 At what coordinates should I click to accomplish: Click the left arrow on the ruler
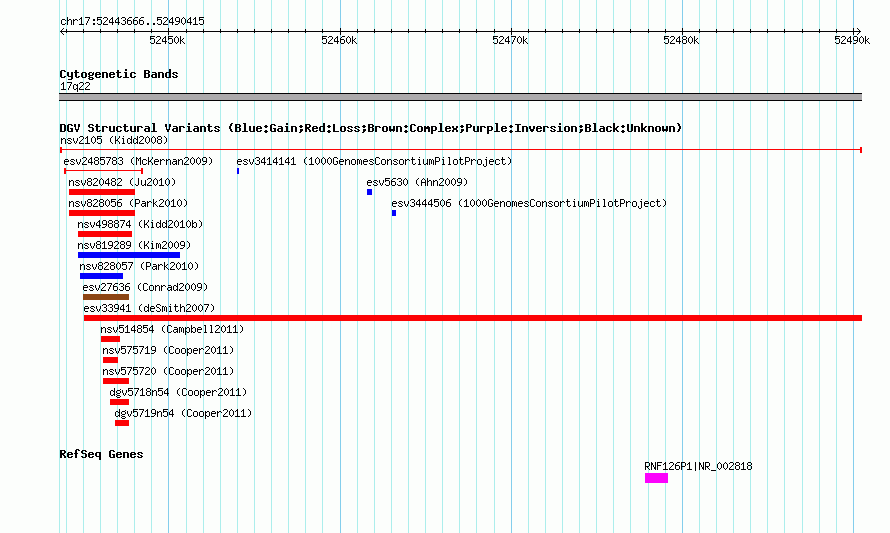[x=63, y=31]
